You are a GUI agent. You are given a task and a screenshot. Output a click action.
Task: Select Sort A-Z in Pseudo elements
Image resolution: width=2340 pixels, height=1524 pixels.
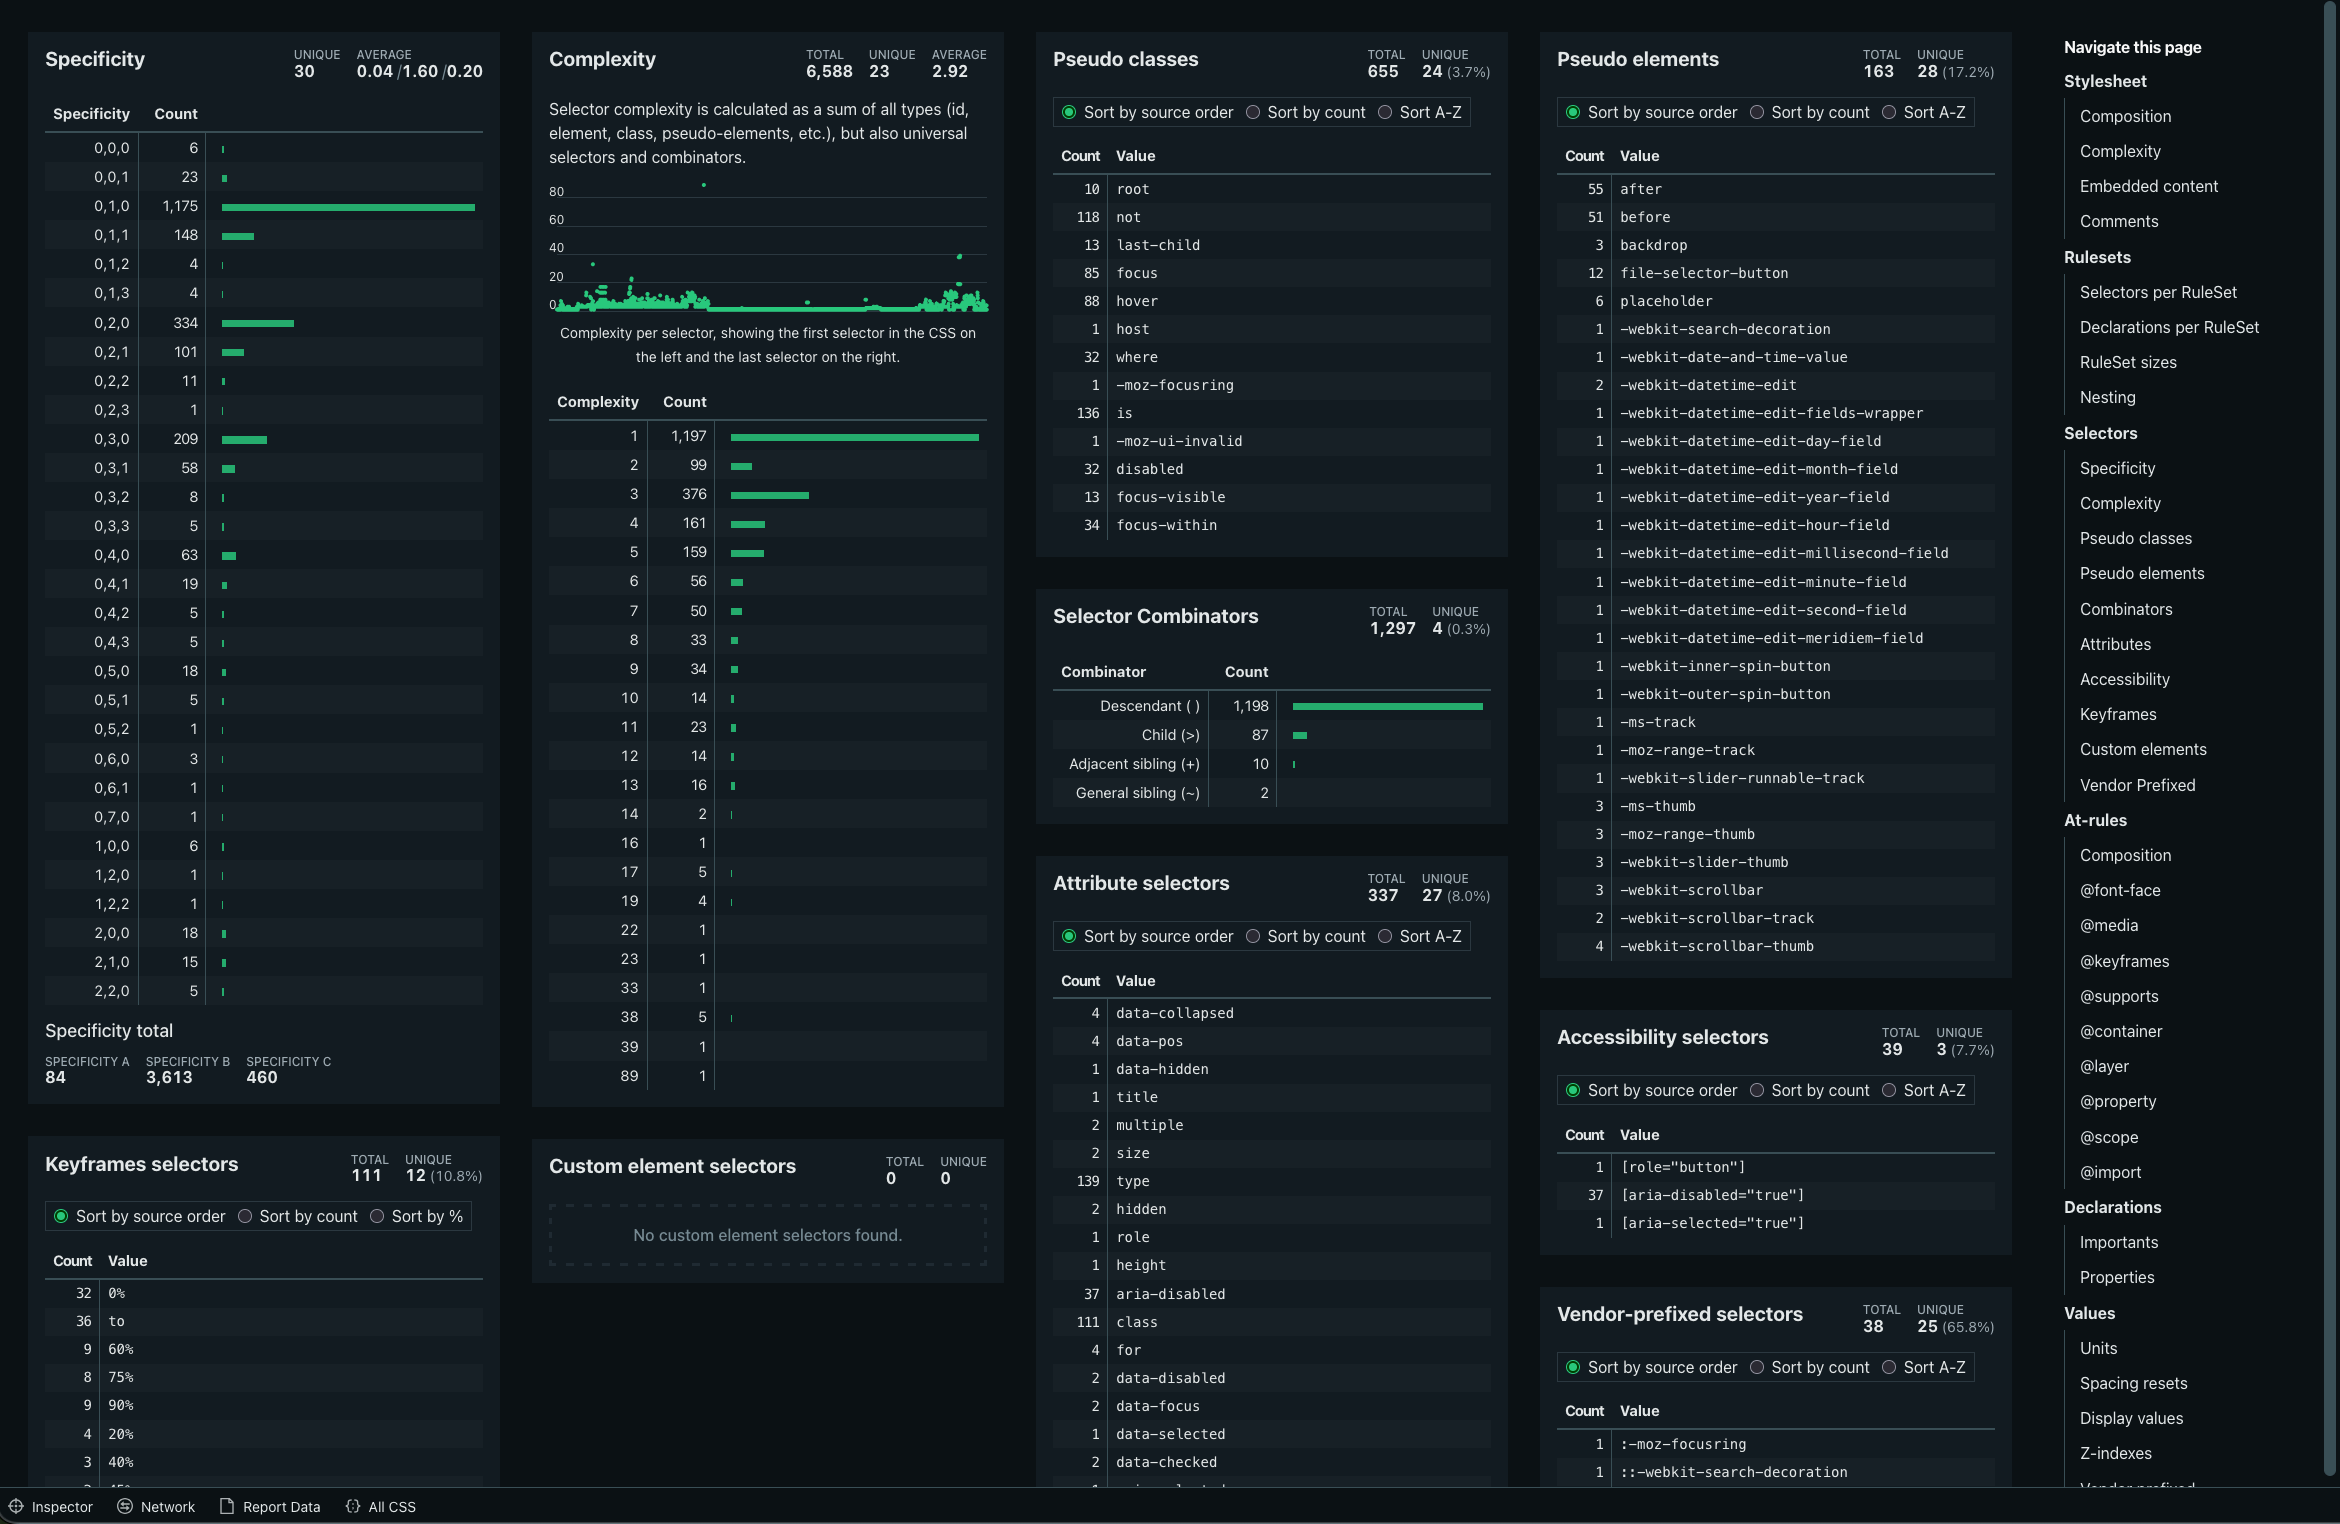click(x=1924, y=112)
